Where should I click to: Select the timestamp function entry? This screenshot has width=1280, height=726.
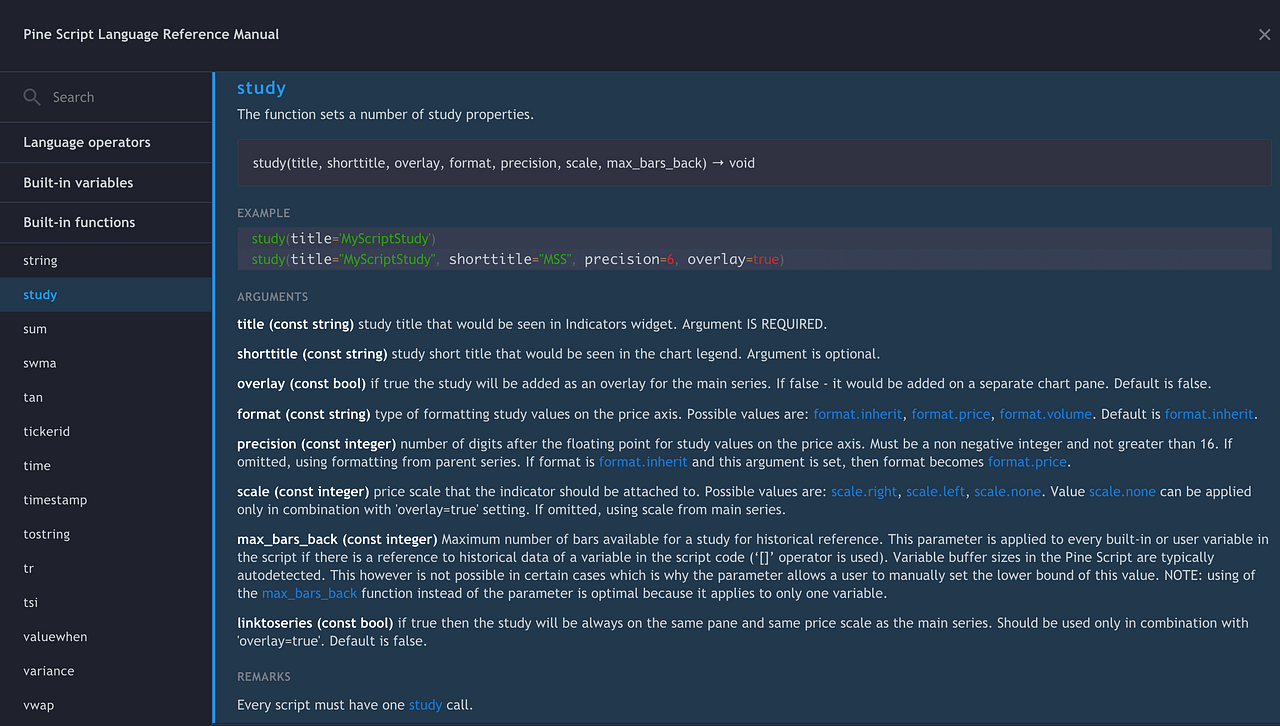(106, 500)
